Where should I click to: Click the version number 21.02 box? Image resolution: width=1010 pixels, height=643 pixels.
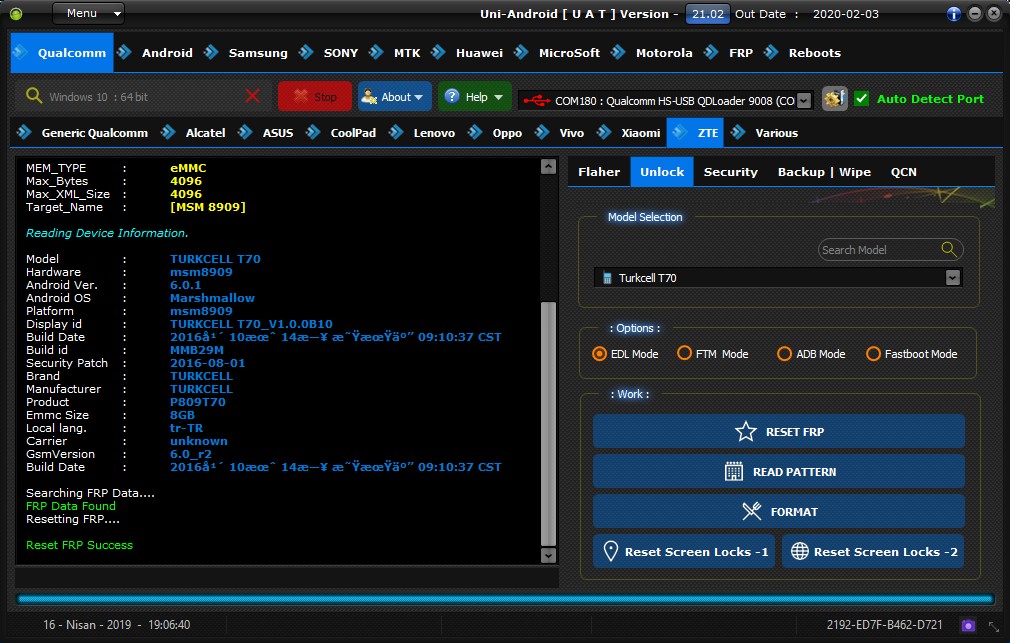707,14
